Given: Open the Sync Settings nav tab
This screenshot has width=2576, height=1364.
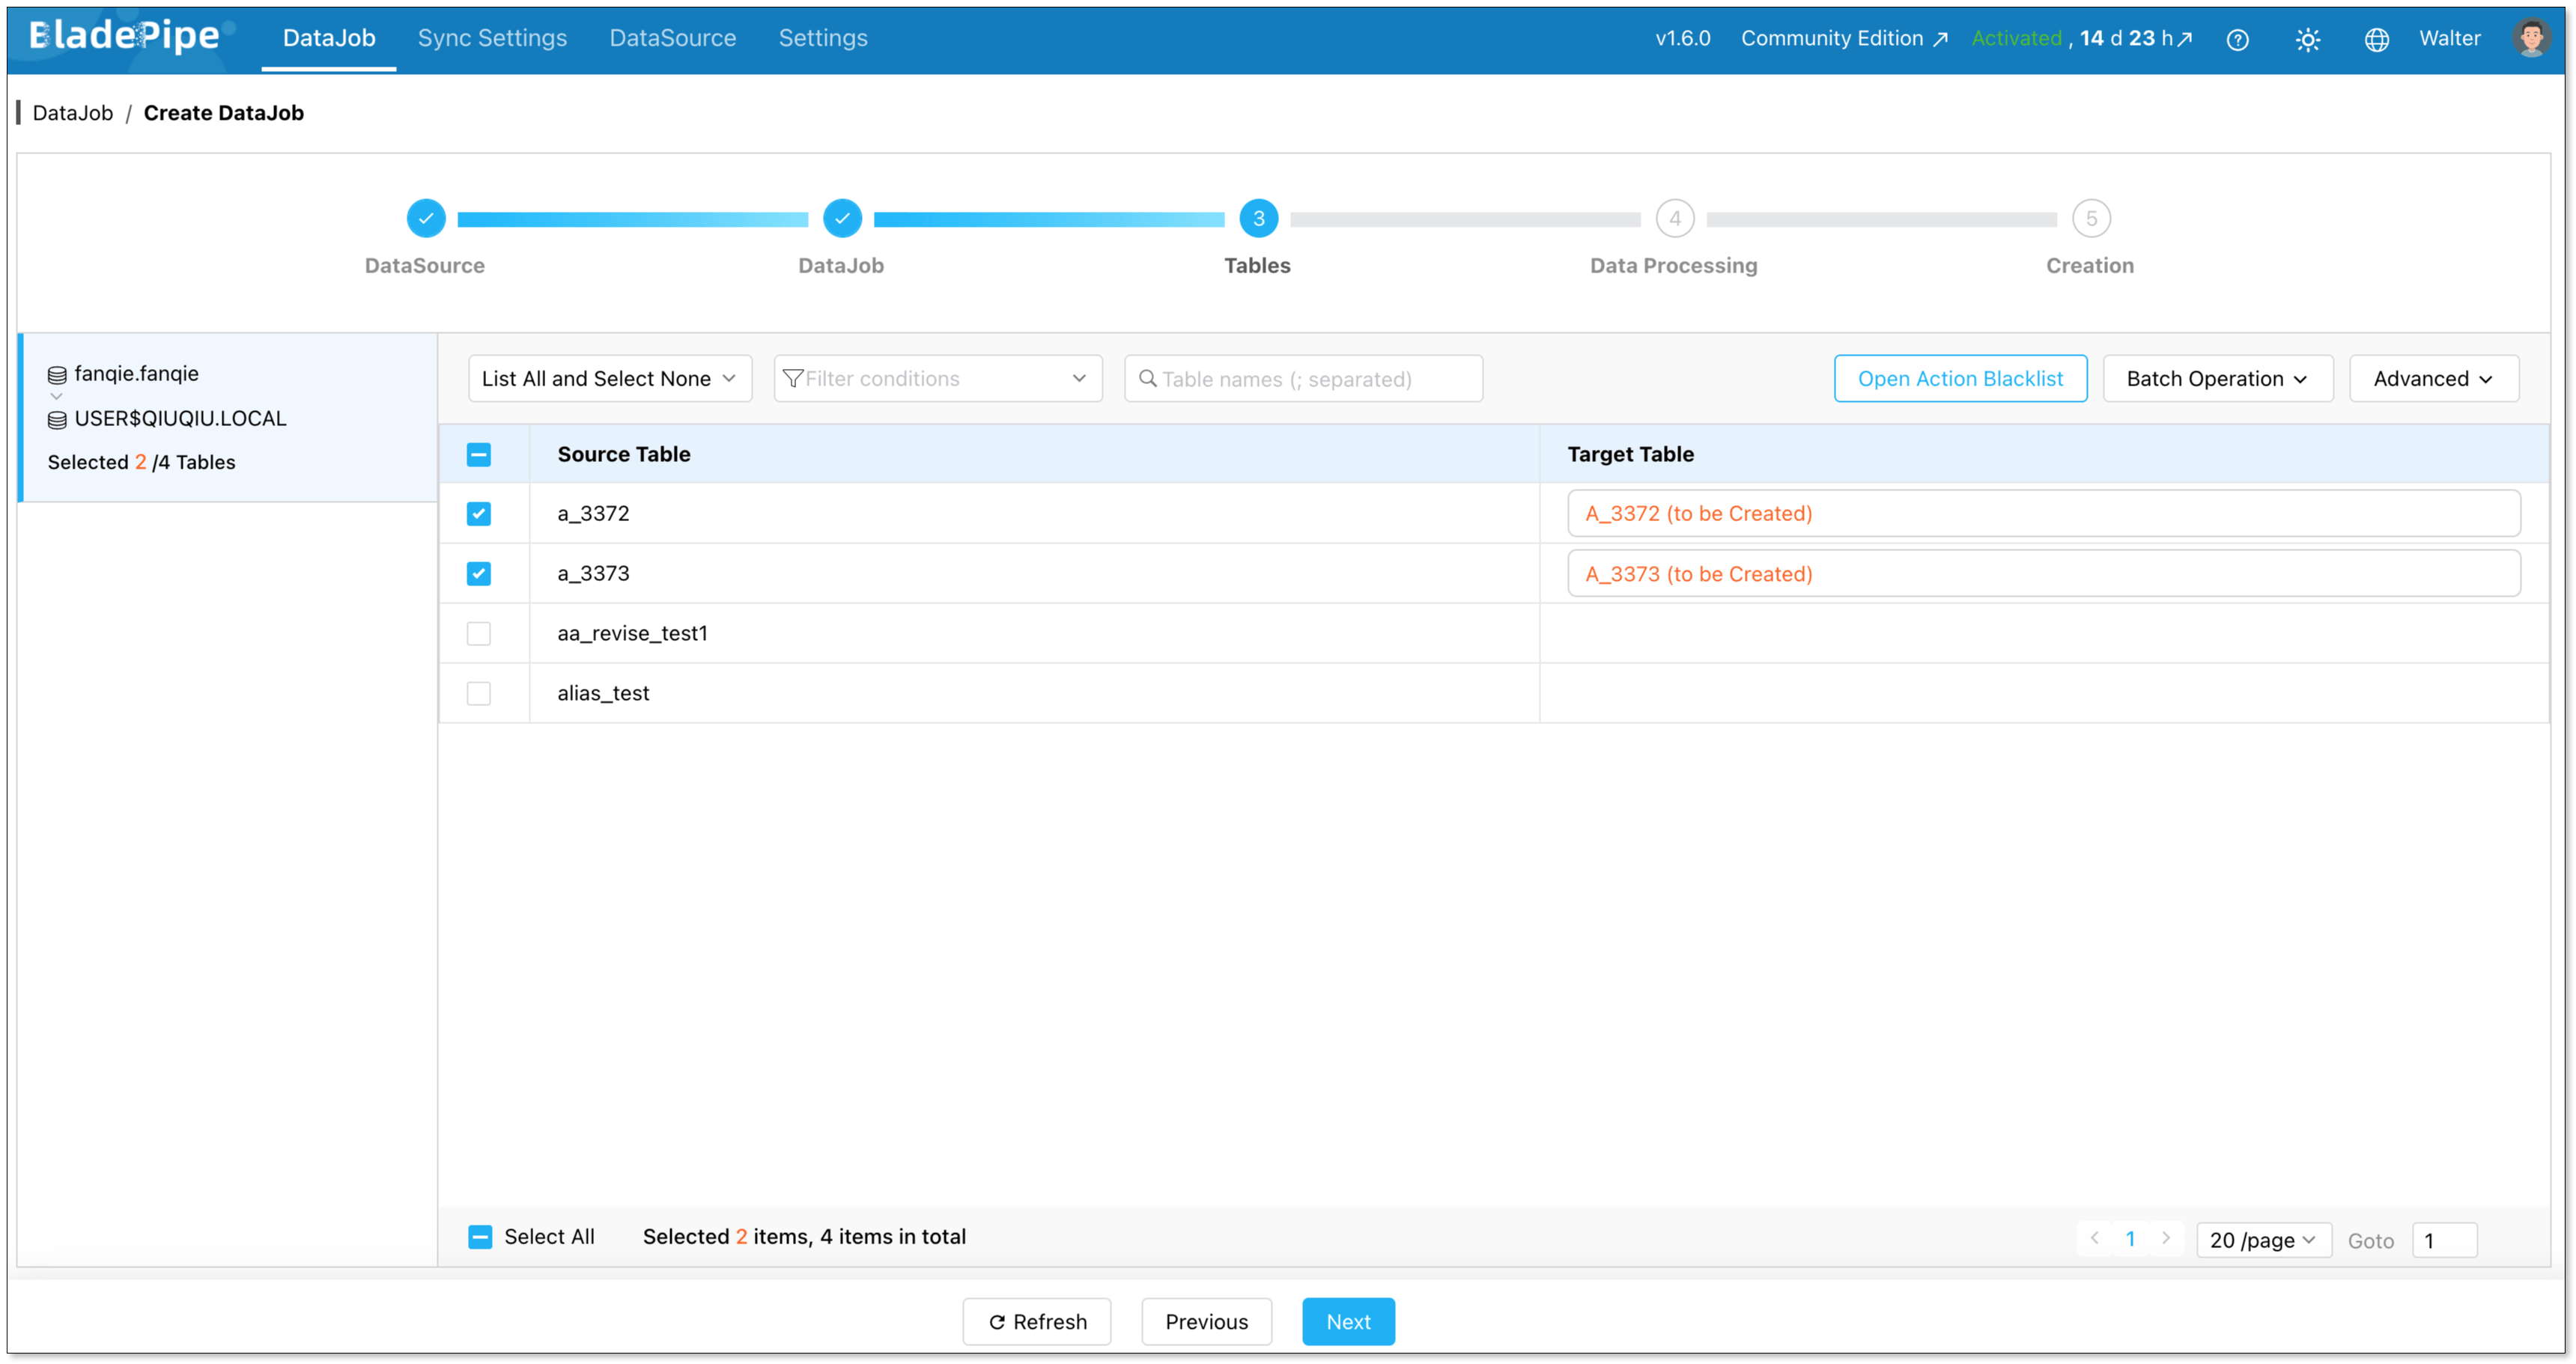Looking at the screenshot, I should coord(492,38).
